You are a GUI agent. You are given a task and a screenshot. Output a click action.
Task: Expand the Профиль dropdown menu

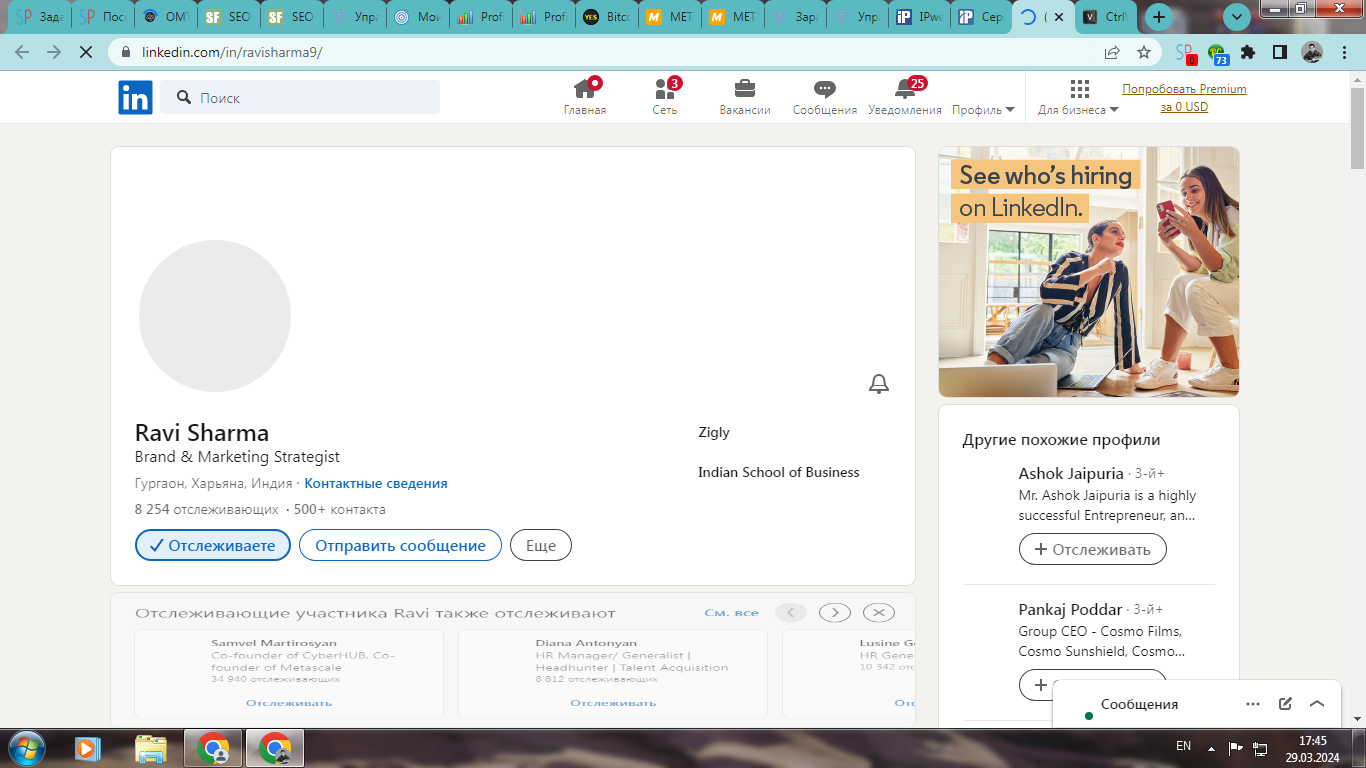[x=983, y=110]
